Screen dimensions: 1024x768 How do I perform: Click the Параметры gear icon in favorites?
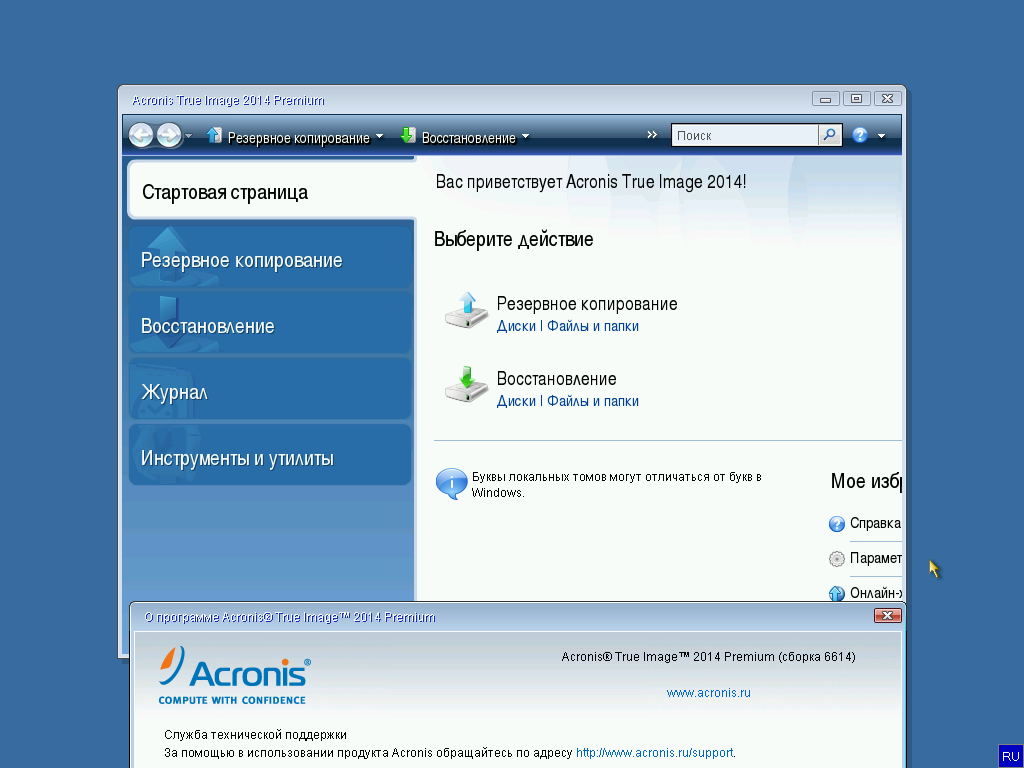837,559
